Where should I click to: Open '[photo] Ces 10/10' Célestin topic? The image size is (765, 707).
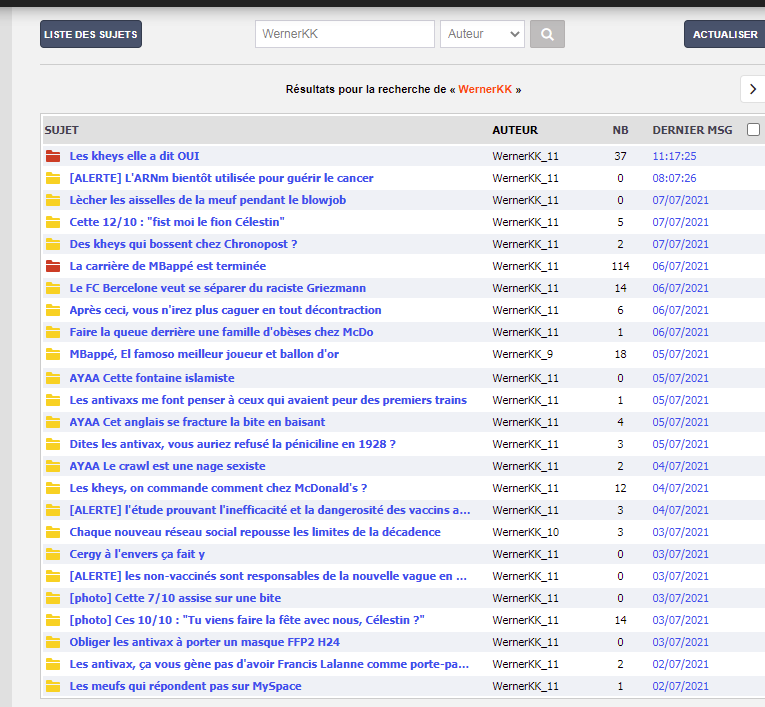[x=247, y=620]
